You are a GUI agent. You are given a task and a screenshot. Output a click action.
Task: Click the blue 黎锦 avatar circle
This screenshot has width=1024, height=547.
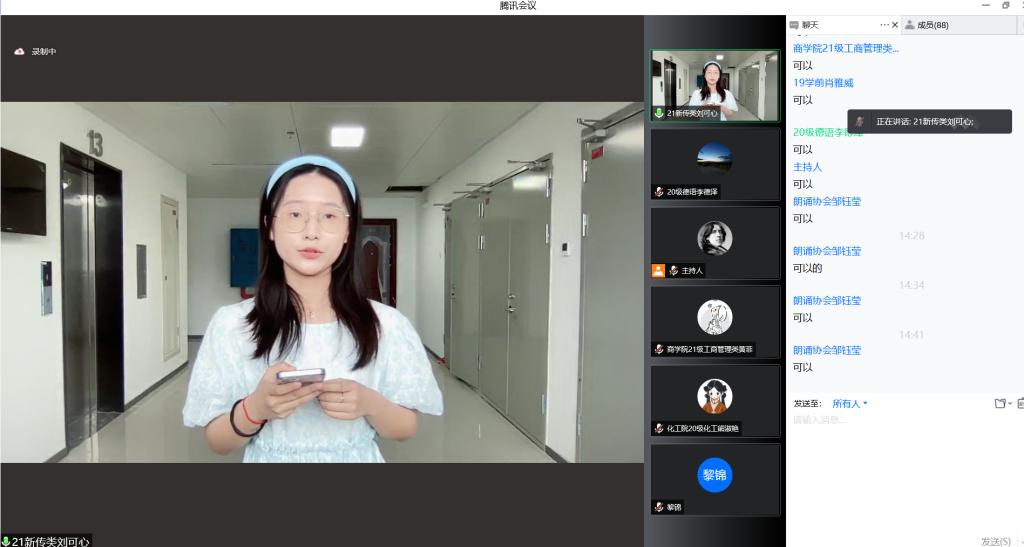pyautogui.click(x=714, y=474)
